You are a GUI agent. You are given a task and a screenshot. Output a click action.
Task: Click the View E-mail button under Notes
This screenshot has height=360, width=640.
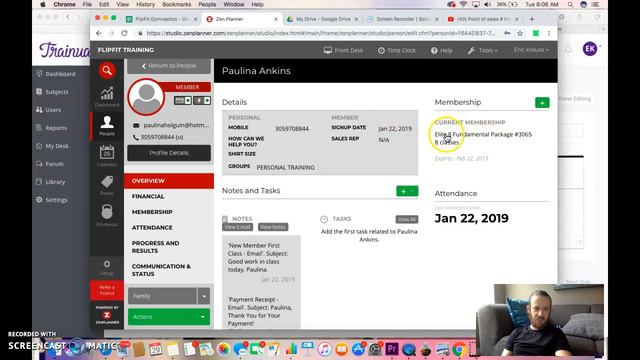pyautogui.click(x=238, y=227)
